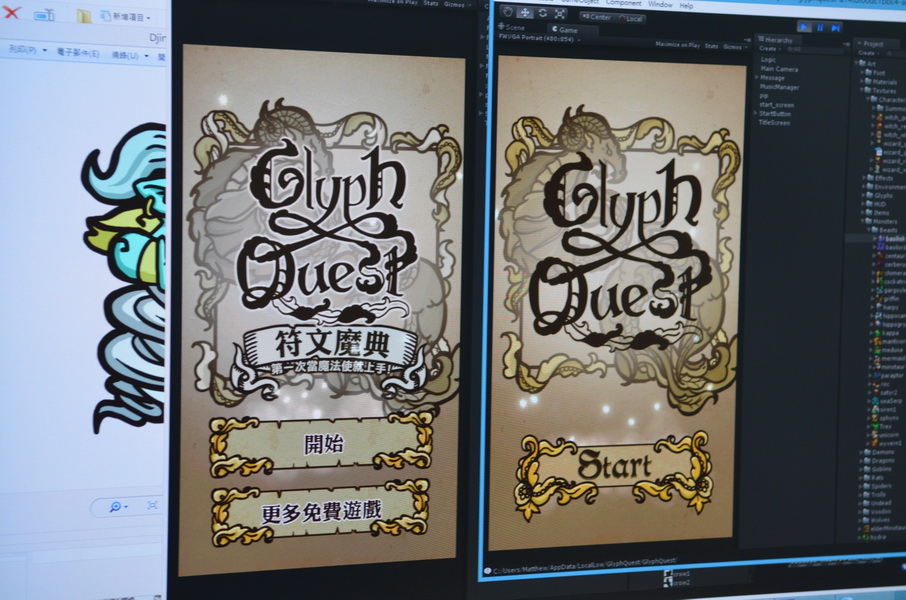The image size is (906, 600).
Task: Click the red X delete icon
Action: point(12,13)
